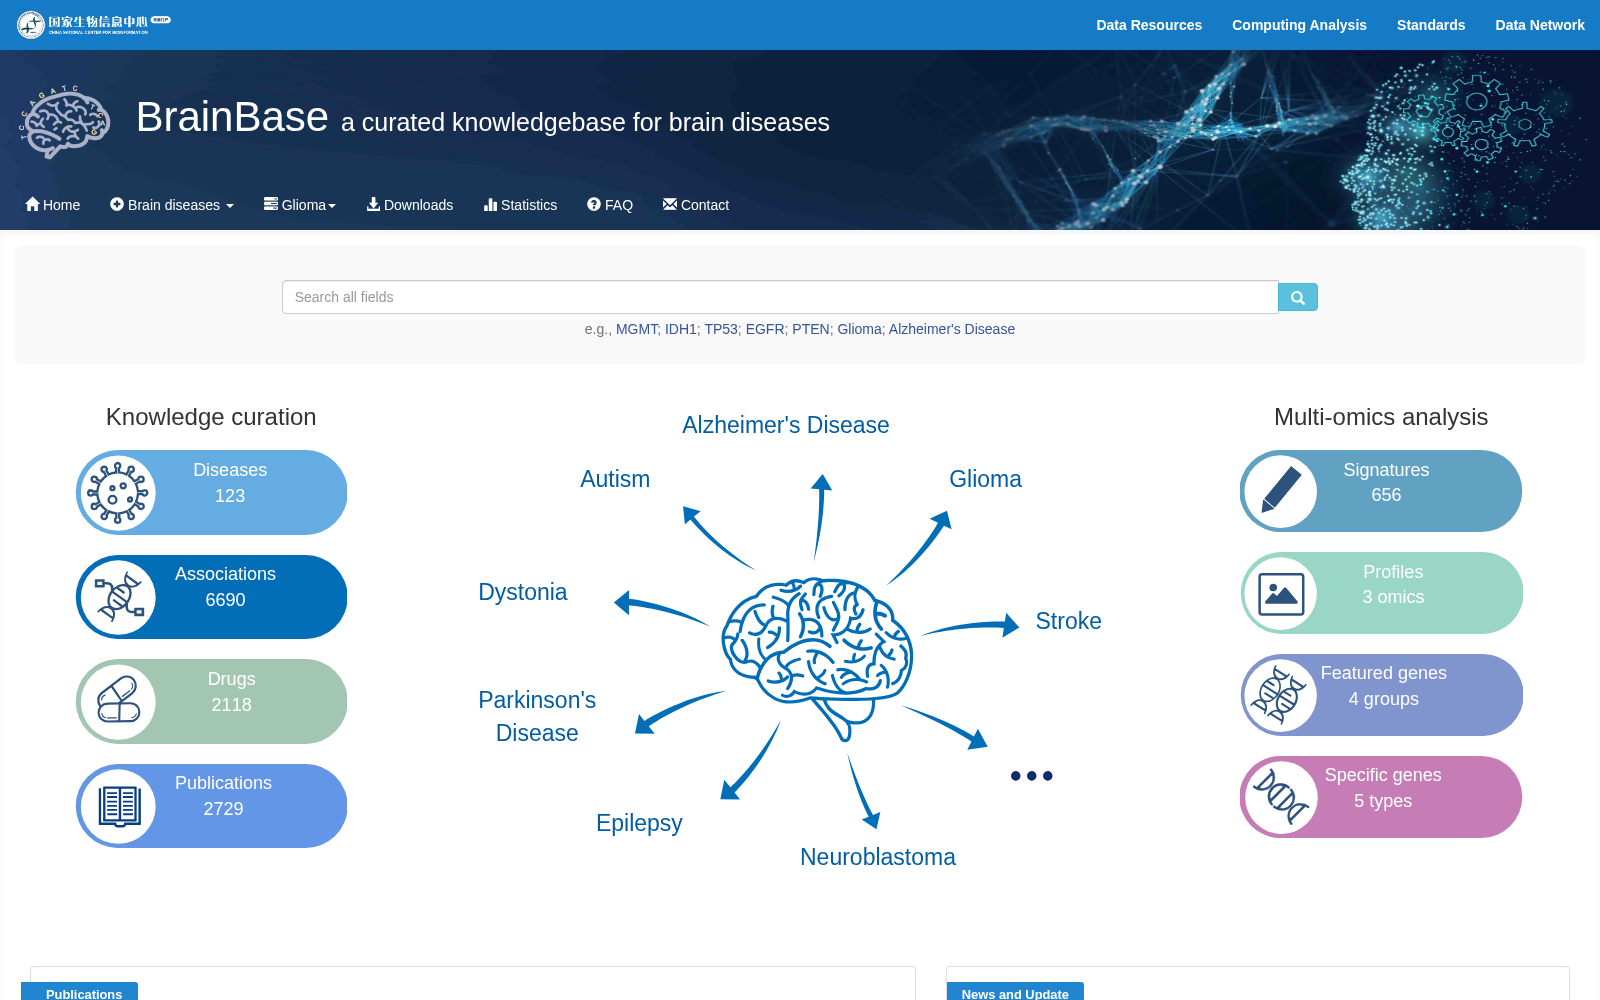Search example gene TP53
1600x1000 pixels.
click(x=720, y=329)
